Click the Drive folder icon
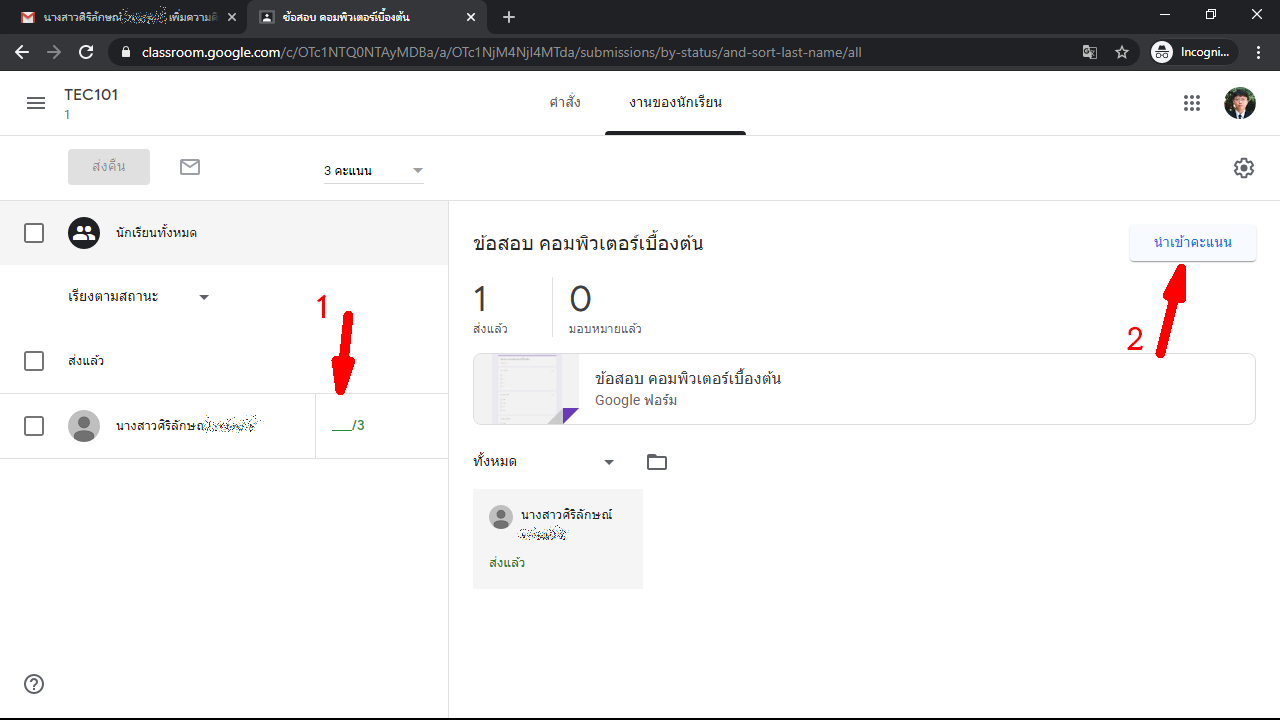Image resolution: width=1280 pixels, height=720 pixels. [656, 462]
